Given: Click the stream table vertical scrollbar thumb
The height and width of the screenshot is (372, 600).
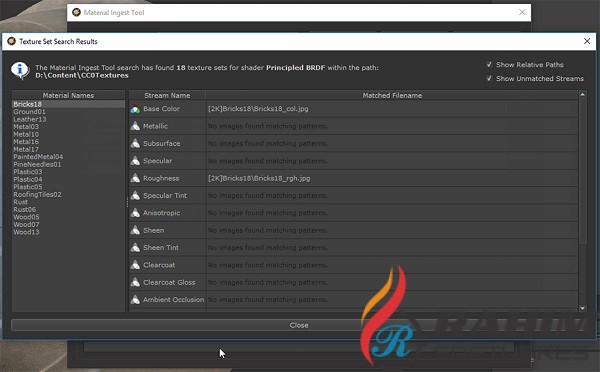Looking at the screenshot, I should (x=583, y=171).
